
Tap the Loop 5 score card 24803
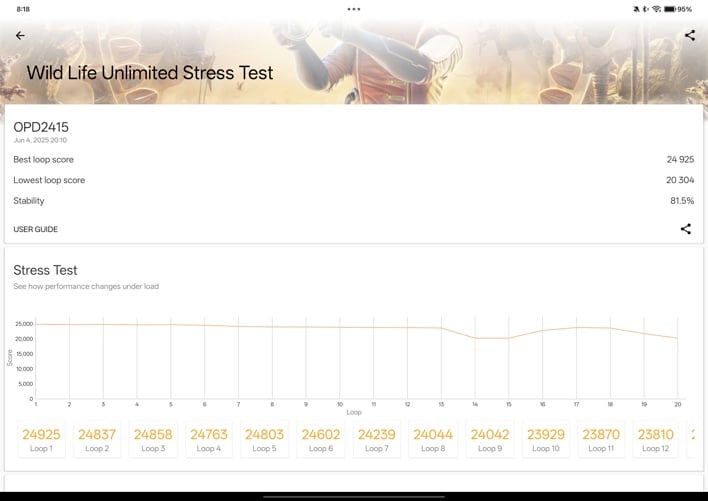pos(265,439)
